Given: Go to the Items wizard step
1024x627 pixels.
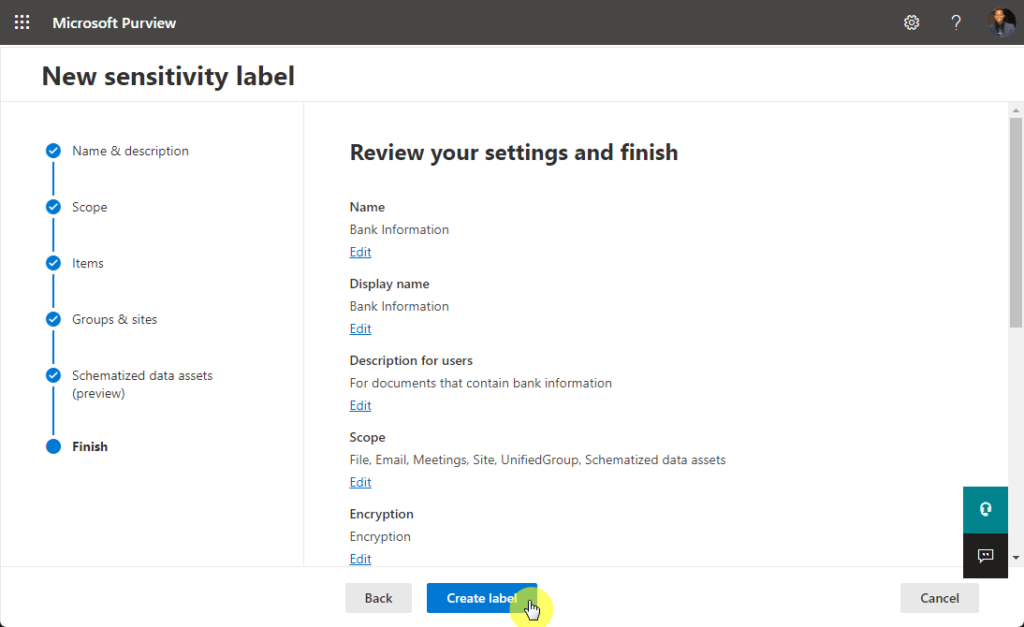Looking at the screenshot, I should [88, 263].
